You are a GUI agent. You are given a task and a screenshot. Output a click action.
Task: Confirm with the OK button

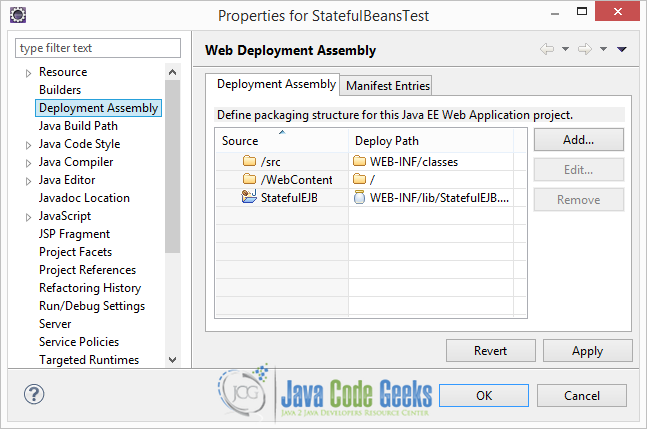[x=484, y=396]
